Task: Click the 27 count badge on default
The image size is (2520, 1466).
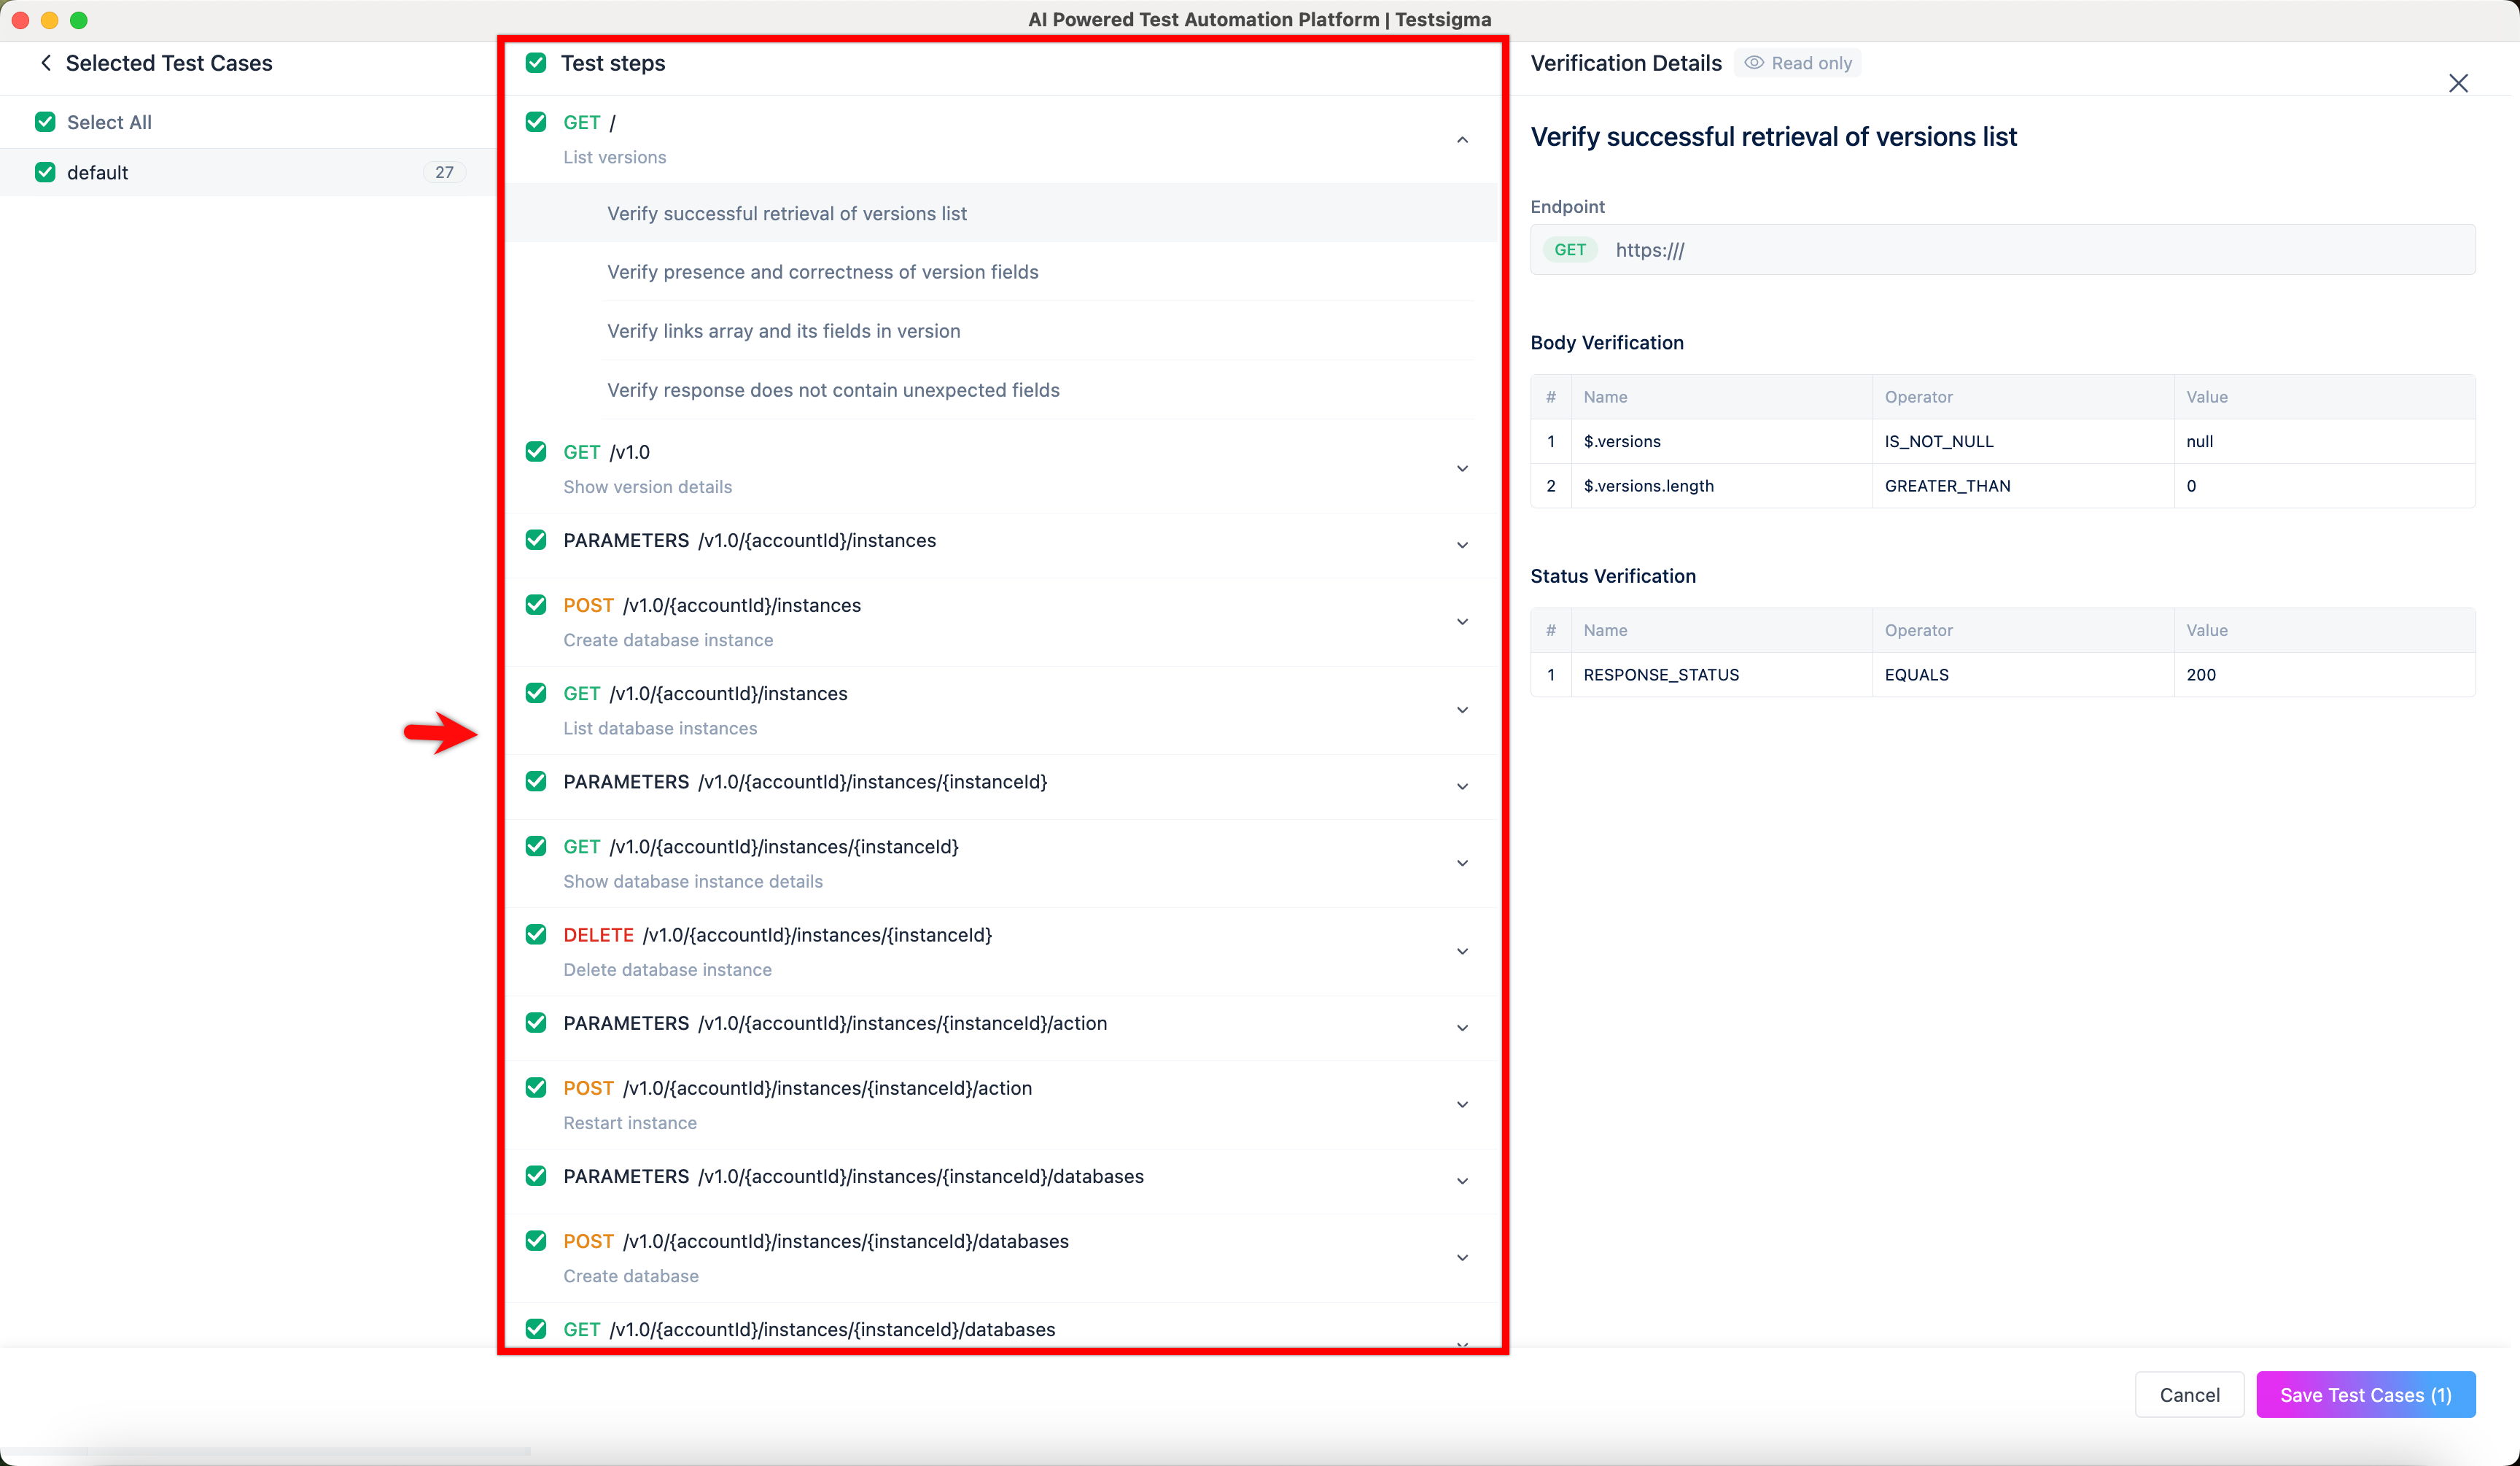Action: pyautogui.click(x=444, y=172)
